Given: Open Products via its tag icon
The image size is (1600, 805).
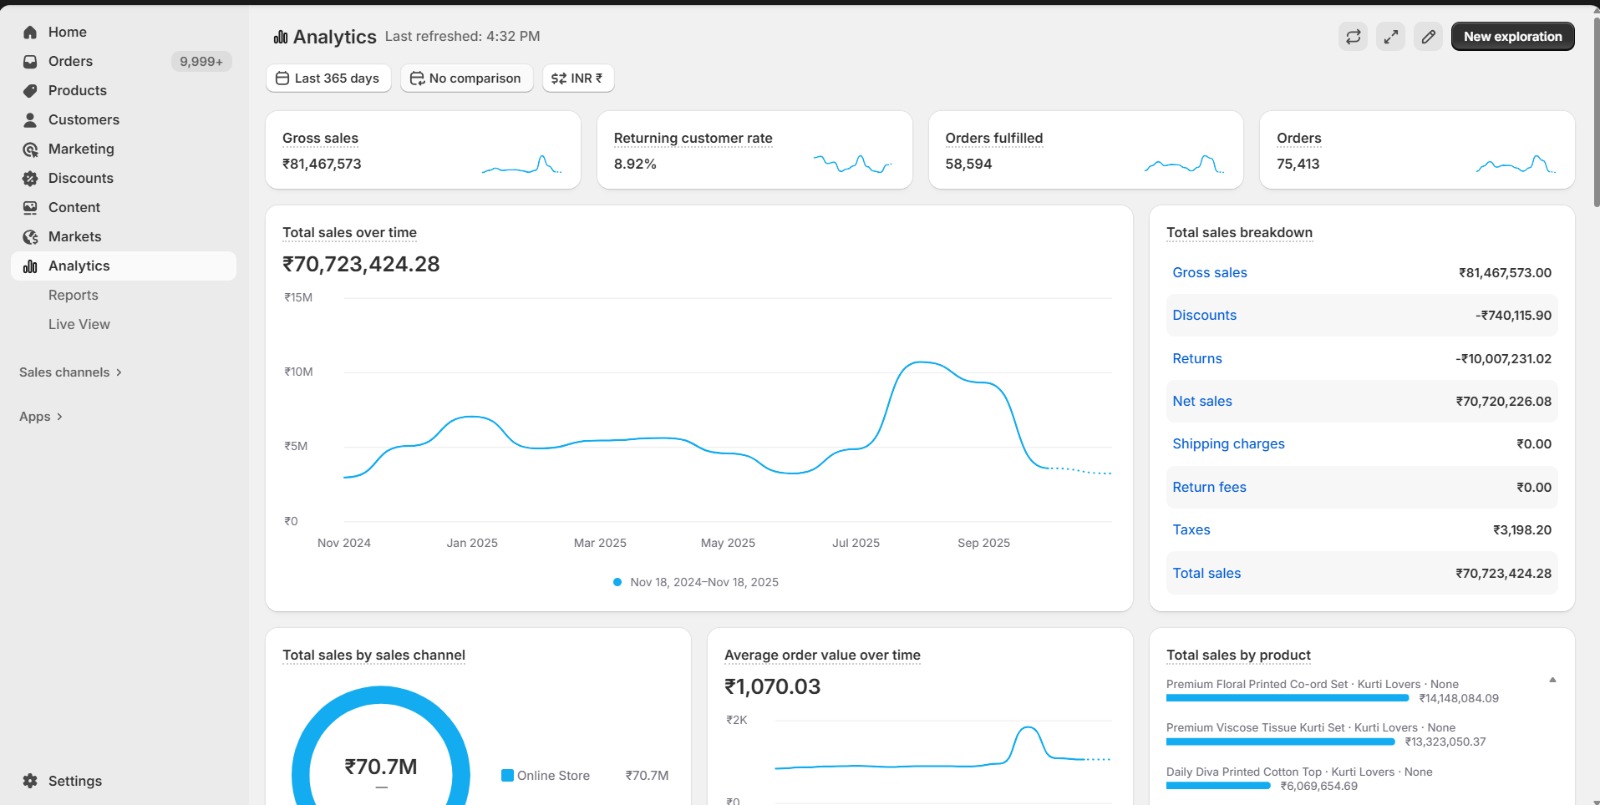Looking at the screenshot, I should pos(30,91).
